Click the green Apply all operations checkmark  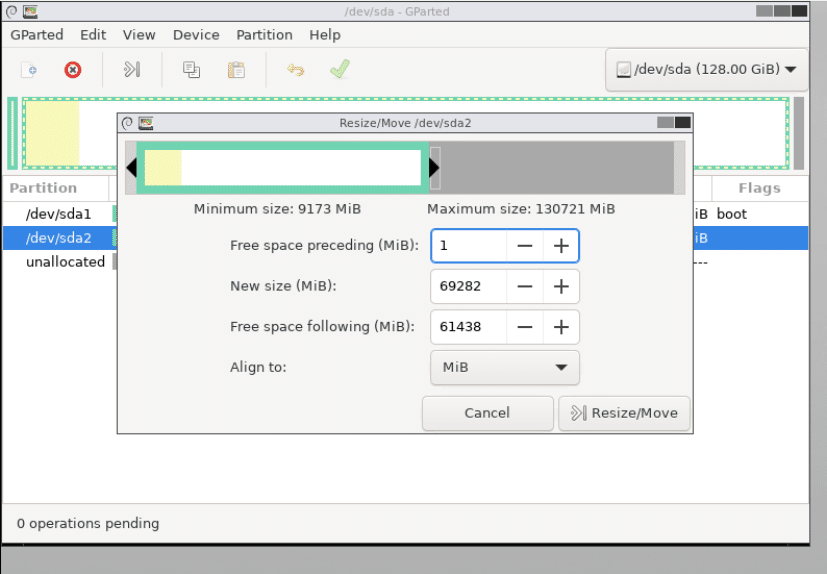coord(340,69)
